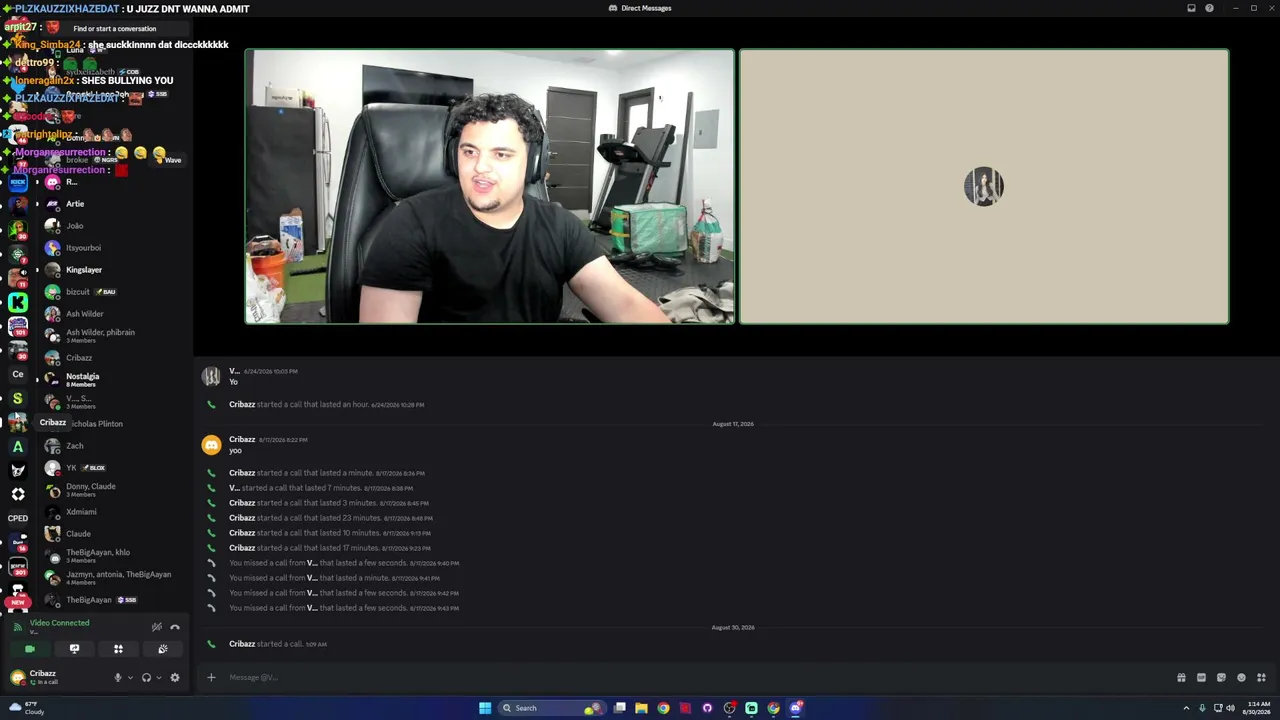This screenshot has height=720, width=1280.
Task: Open the green A server icon
Action: click(17, 446)
